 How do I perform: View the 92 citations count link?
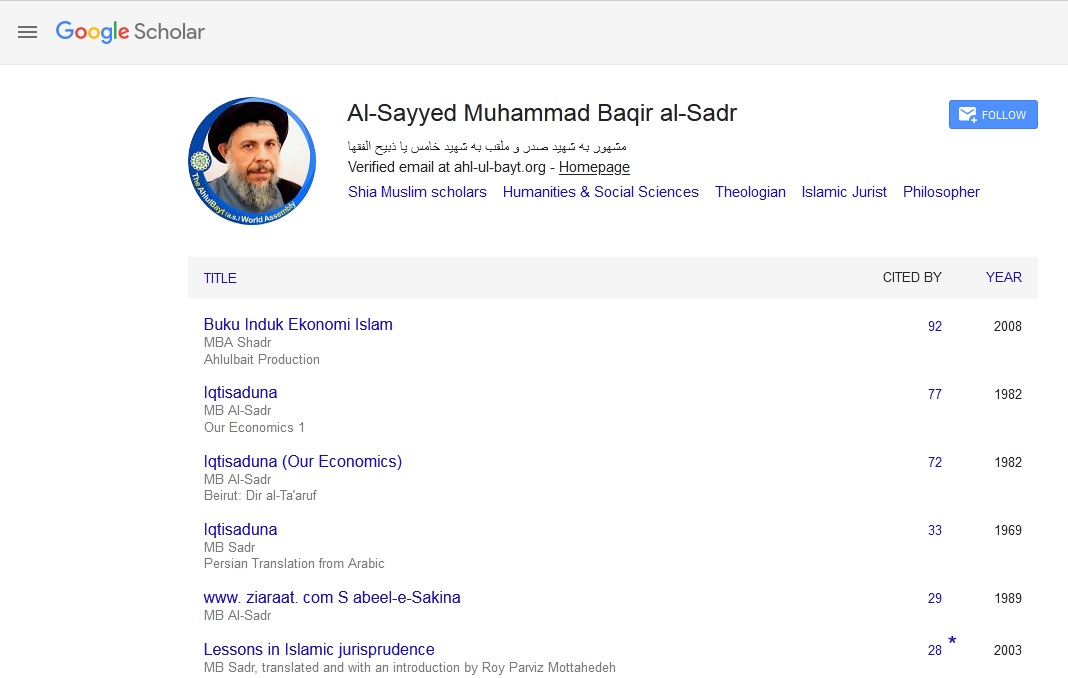935,326
